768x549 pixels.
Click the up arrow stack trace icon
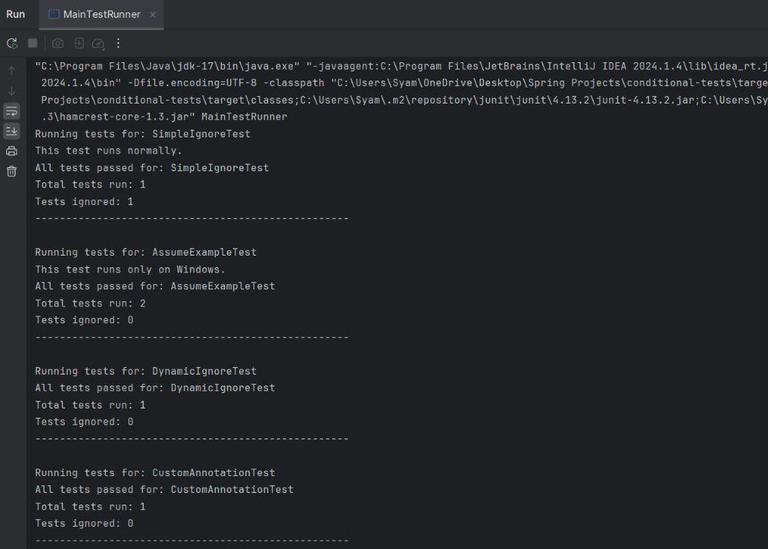pos(12,71)
